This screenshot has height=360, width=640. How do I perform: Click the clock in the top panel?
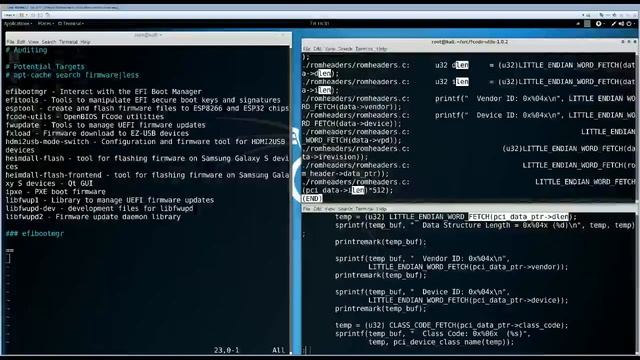320,24
